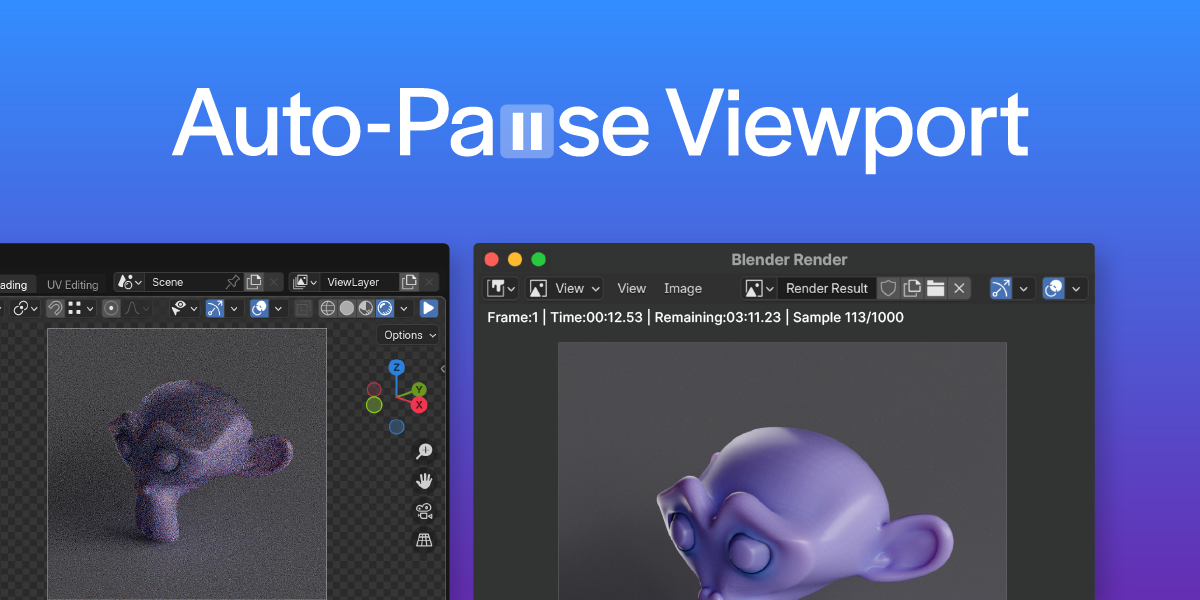Open the image browse dropdown icon

point(759,288)
